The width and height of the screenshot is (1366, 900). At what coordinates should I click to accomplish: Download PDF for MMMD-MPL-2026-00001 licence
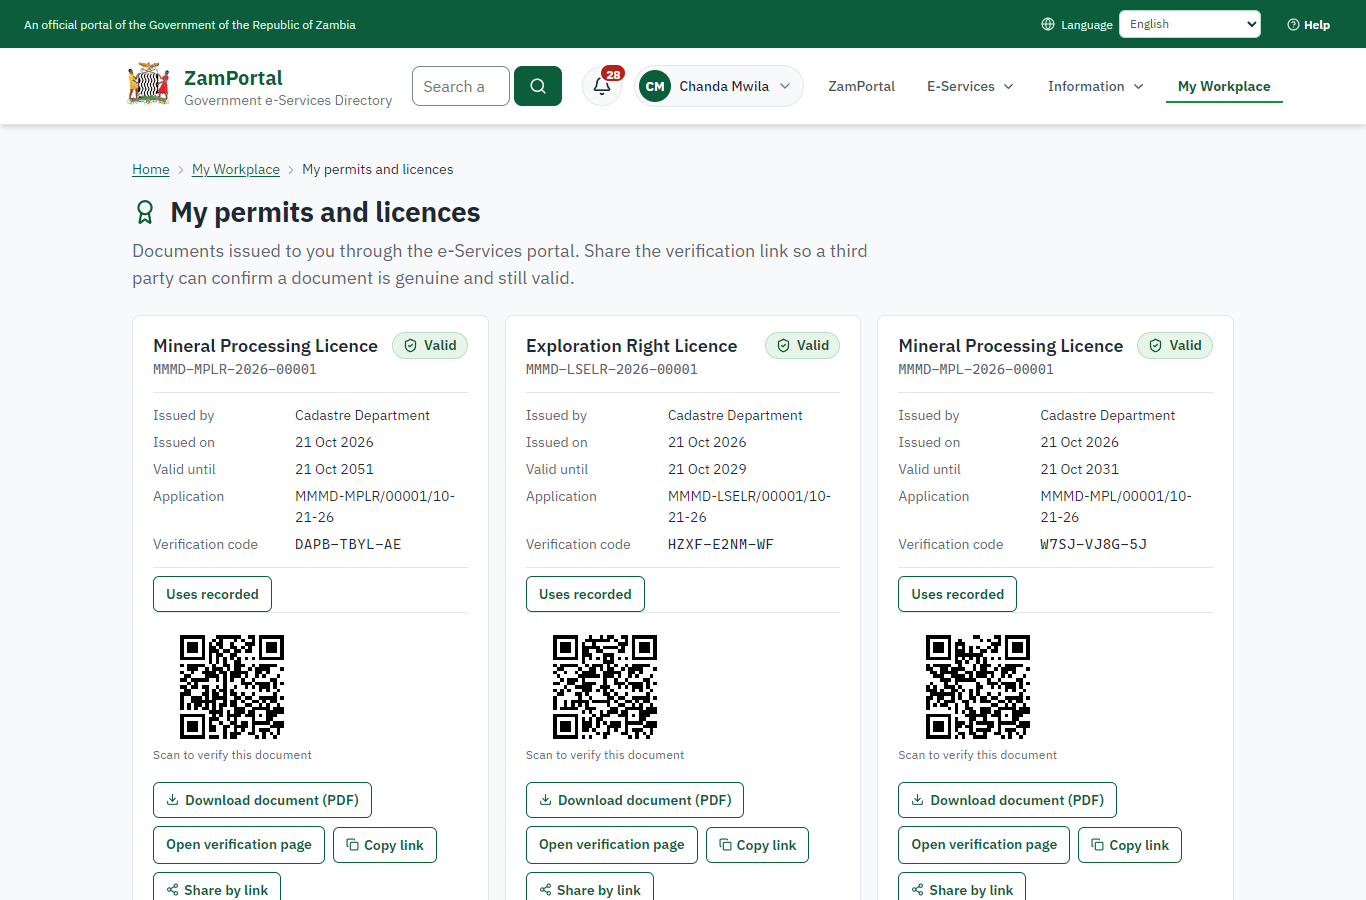1007,800
